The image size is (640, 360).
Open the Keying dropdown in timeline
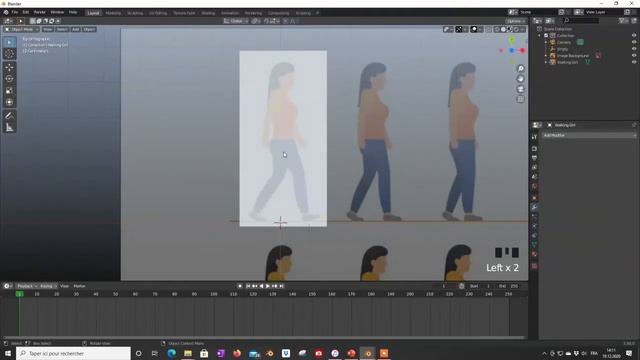click(x=48, y=286)
